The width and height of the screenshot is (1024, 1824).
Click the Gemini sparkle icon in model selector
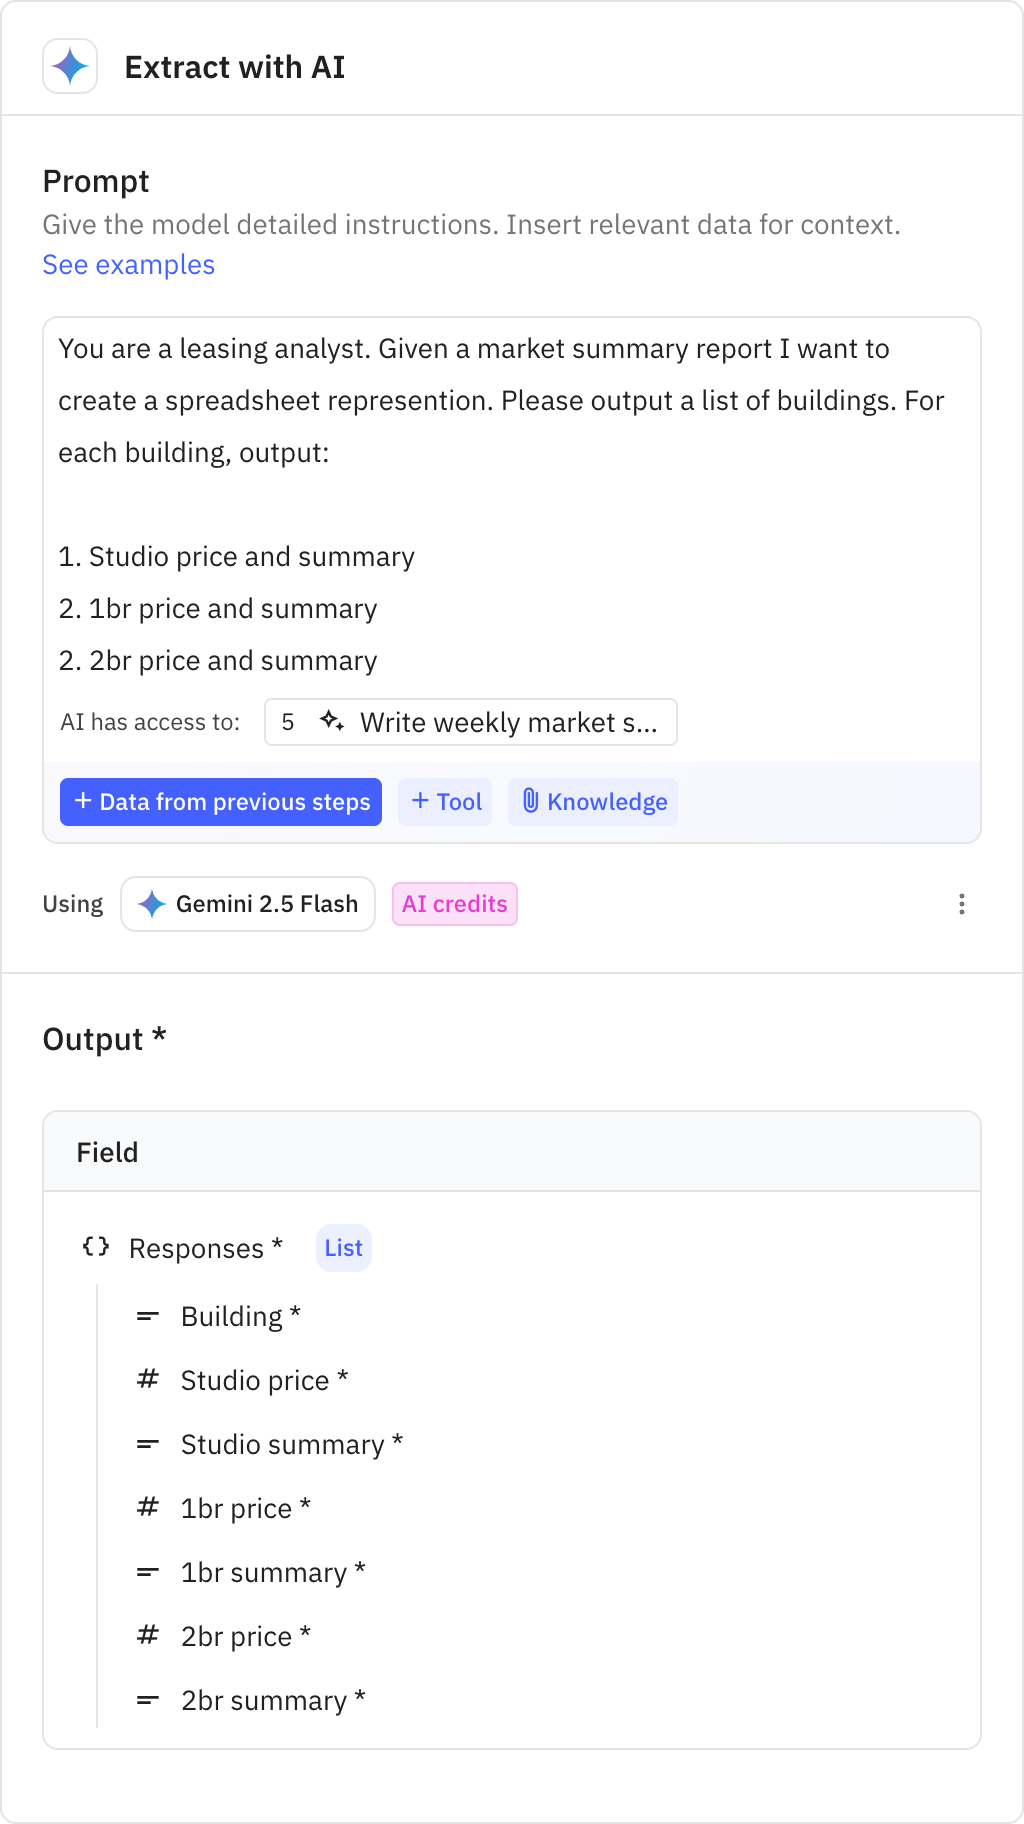151,903
